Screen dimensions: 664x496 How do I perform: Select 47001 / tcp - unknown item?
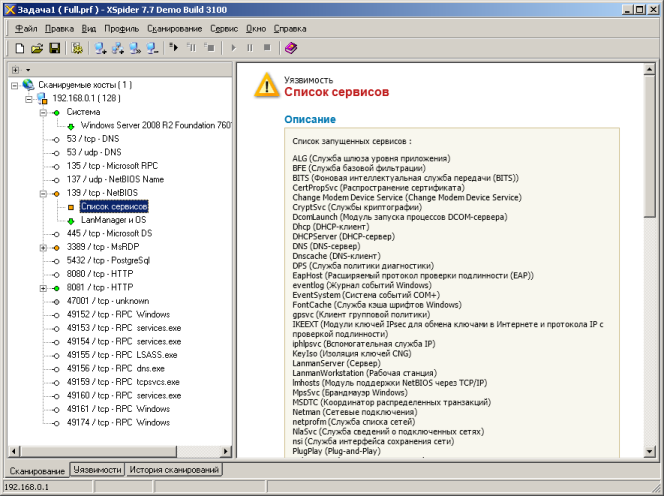point(108,301)
